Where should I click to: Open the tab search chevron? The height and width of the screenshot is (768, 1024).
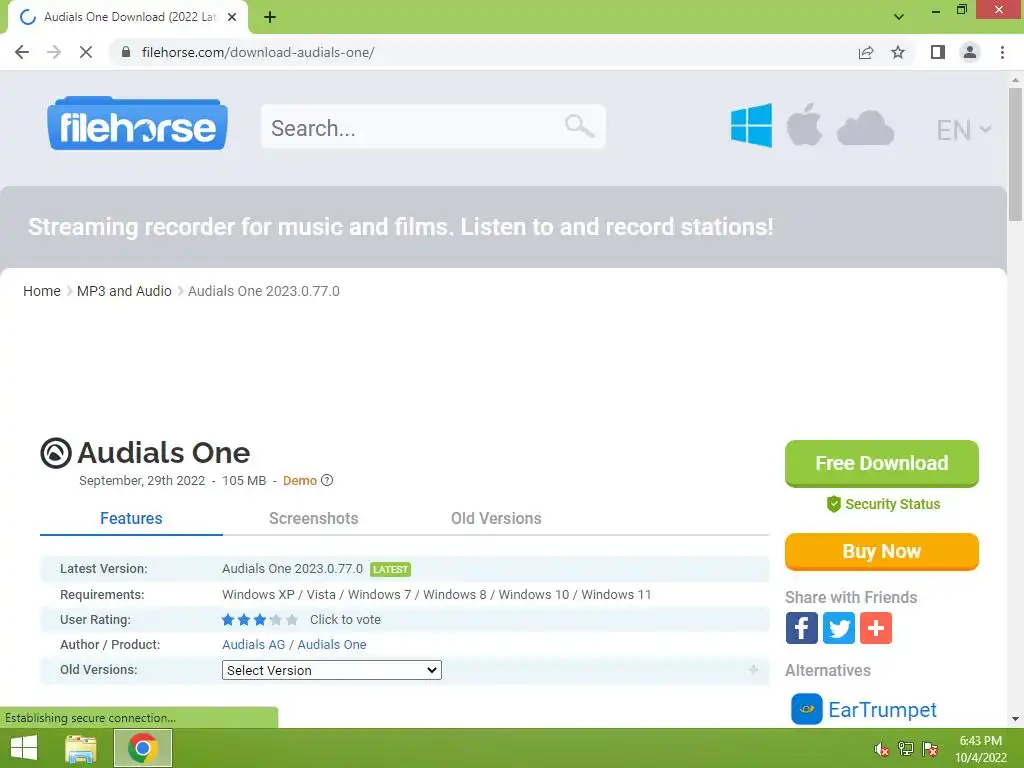click(x=899, y=17)
